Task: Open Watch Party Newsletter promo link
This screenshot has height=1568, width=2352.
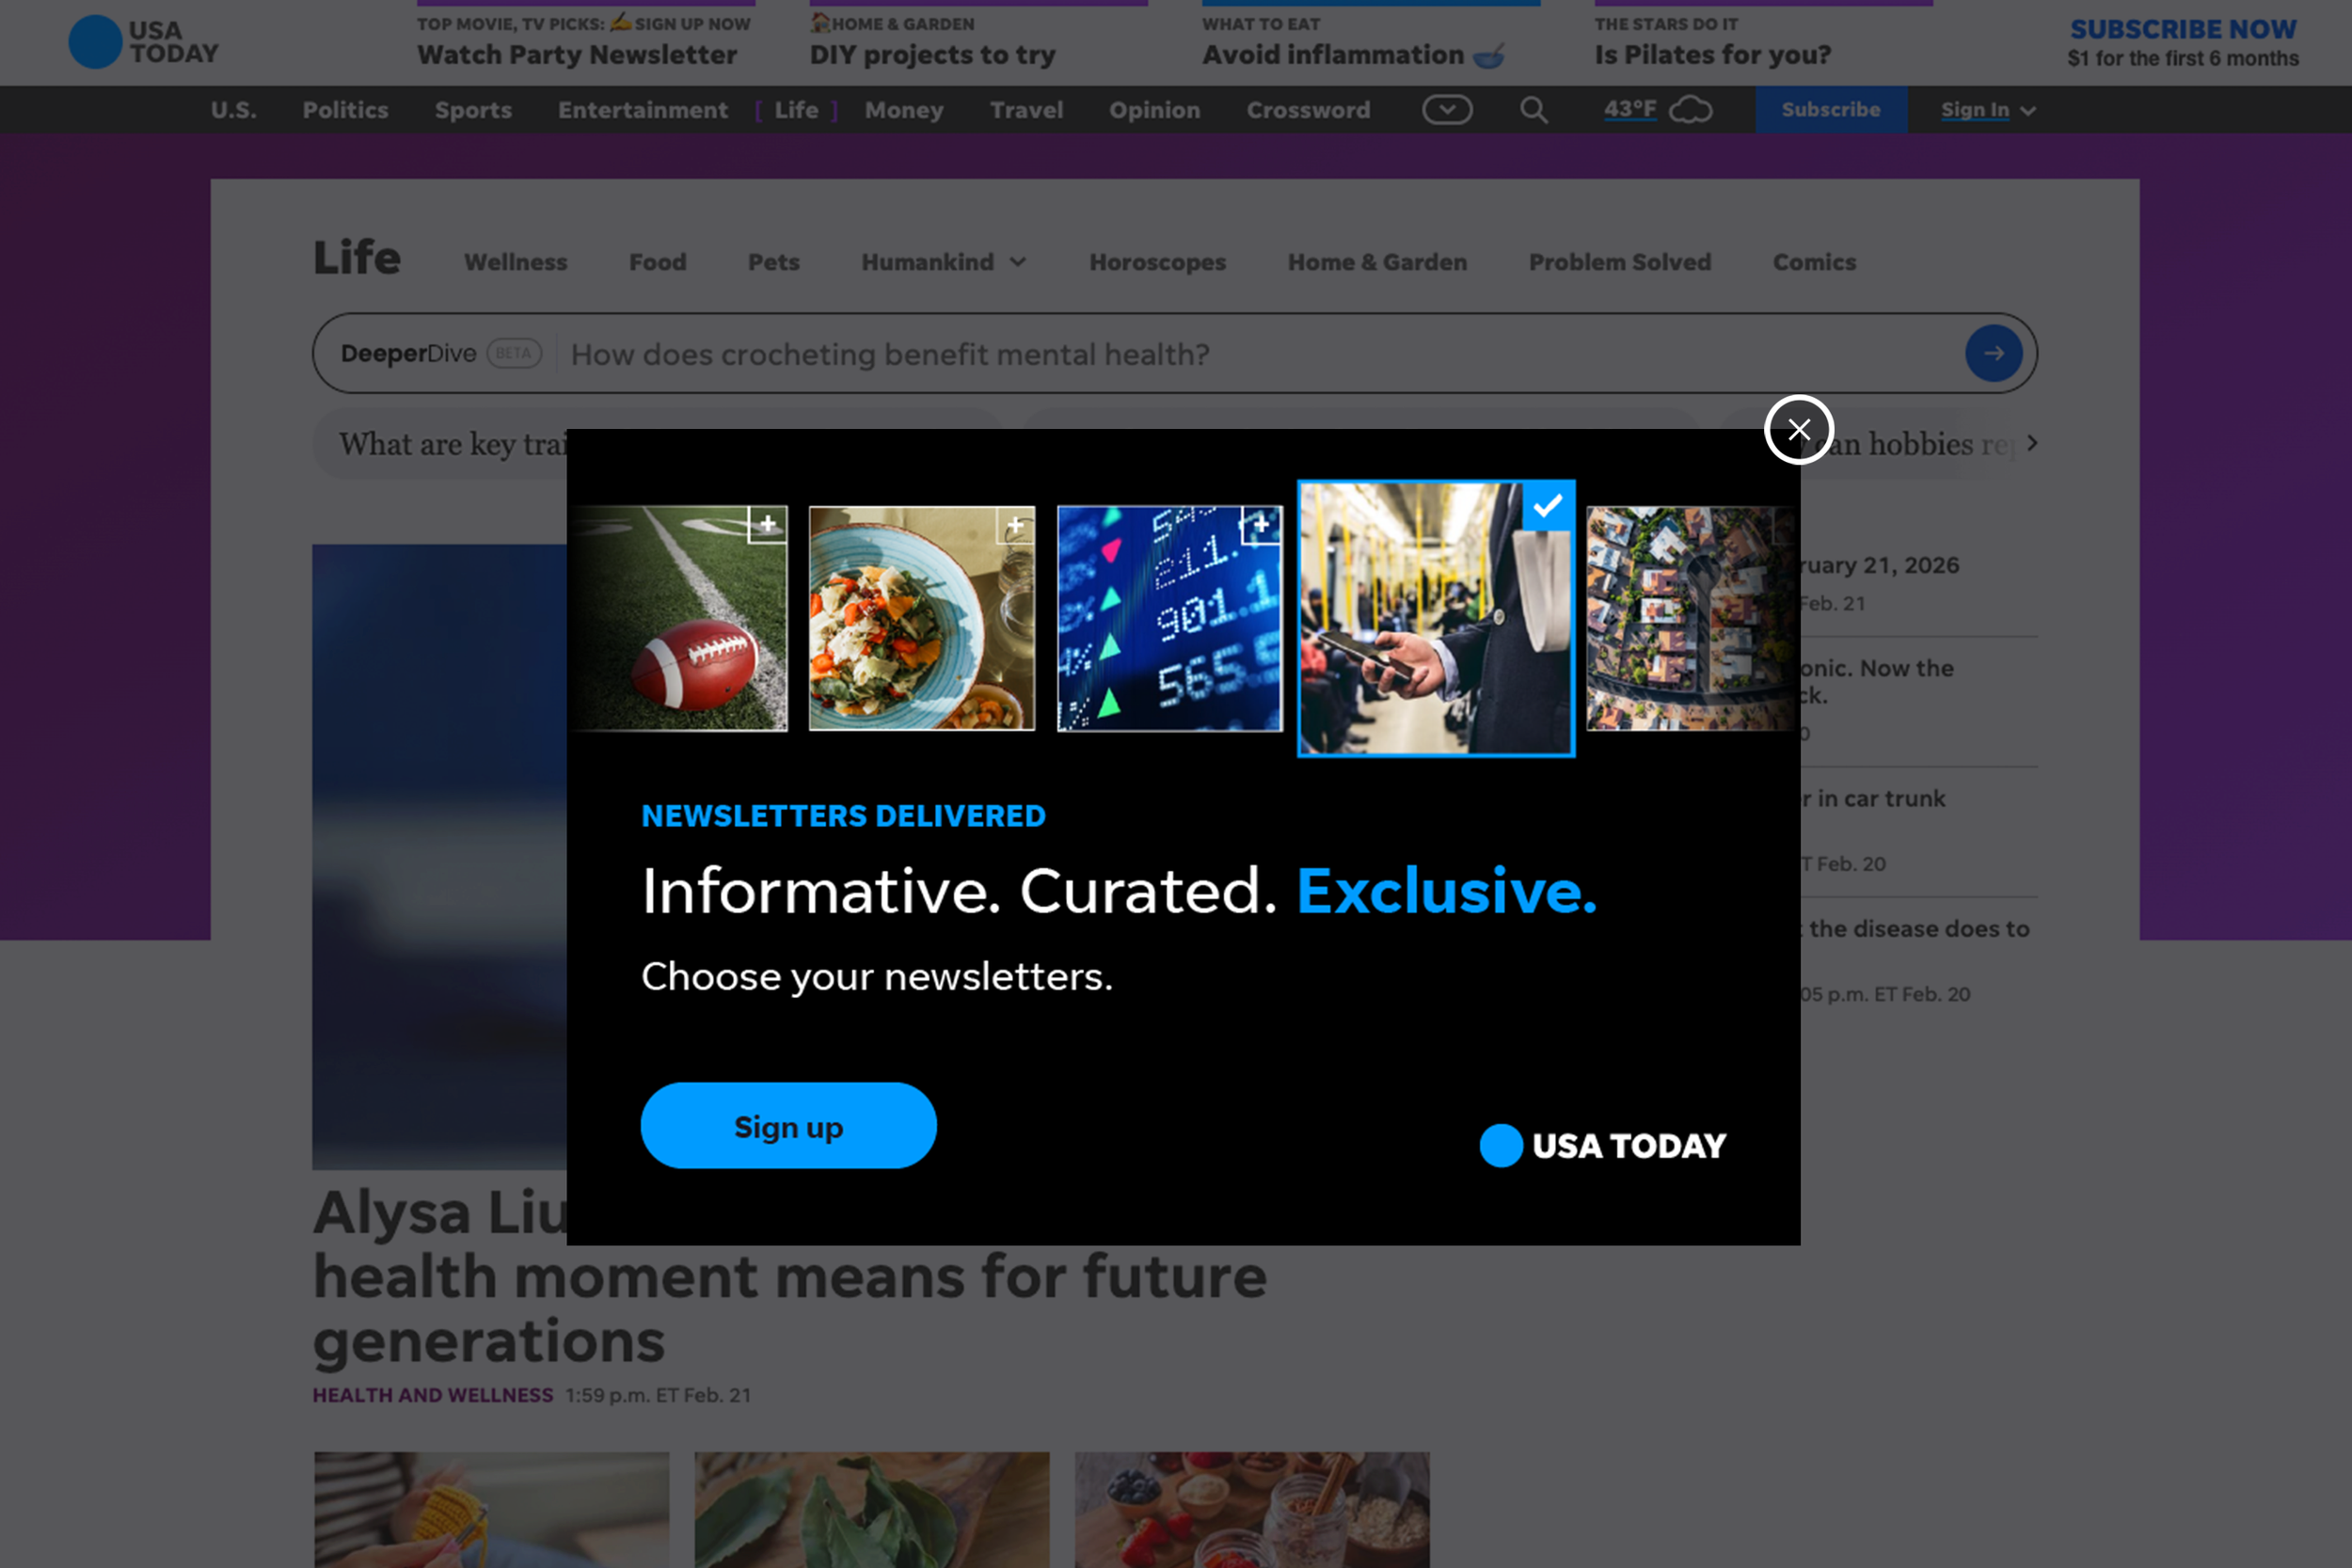Action: click(577, 55)
